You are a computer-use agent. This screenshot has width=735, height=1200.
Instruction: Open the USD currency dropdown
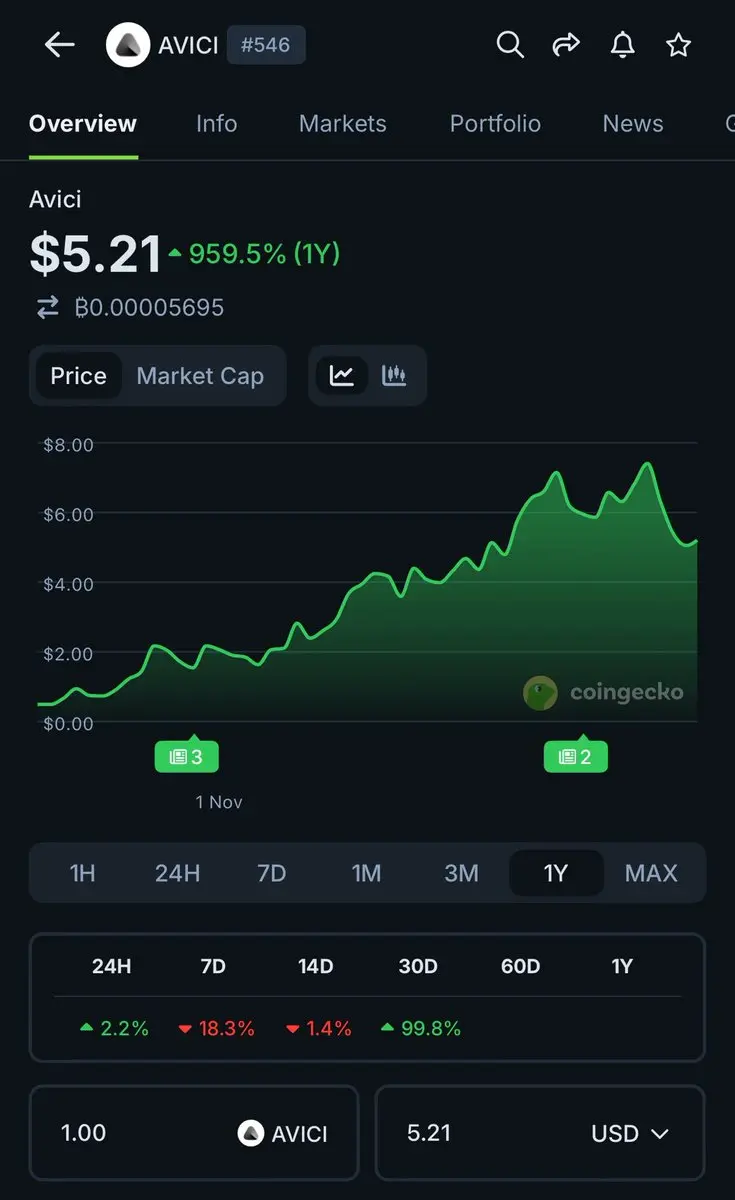[630, 1133]
